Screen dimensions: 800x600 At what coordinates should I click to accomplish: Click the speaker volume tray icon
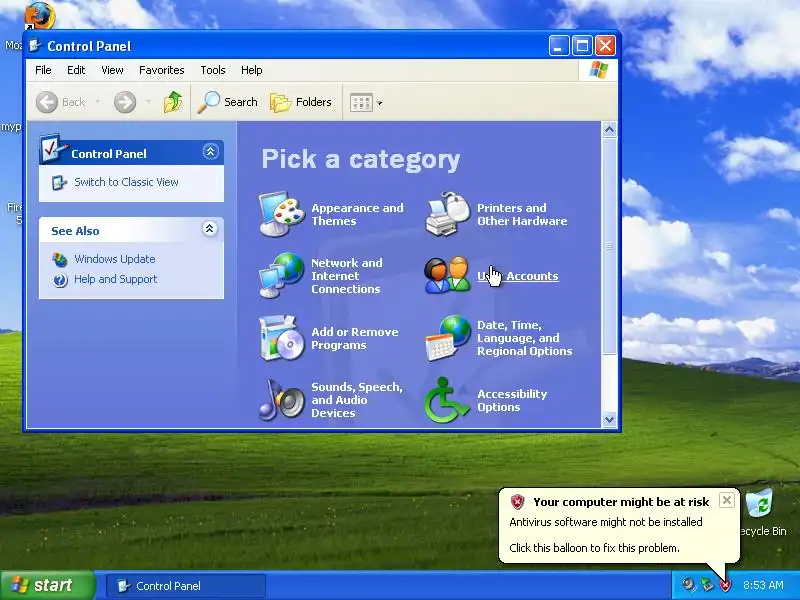point(689,585)
